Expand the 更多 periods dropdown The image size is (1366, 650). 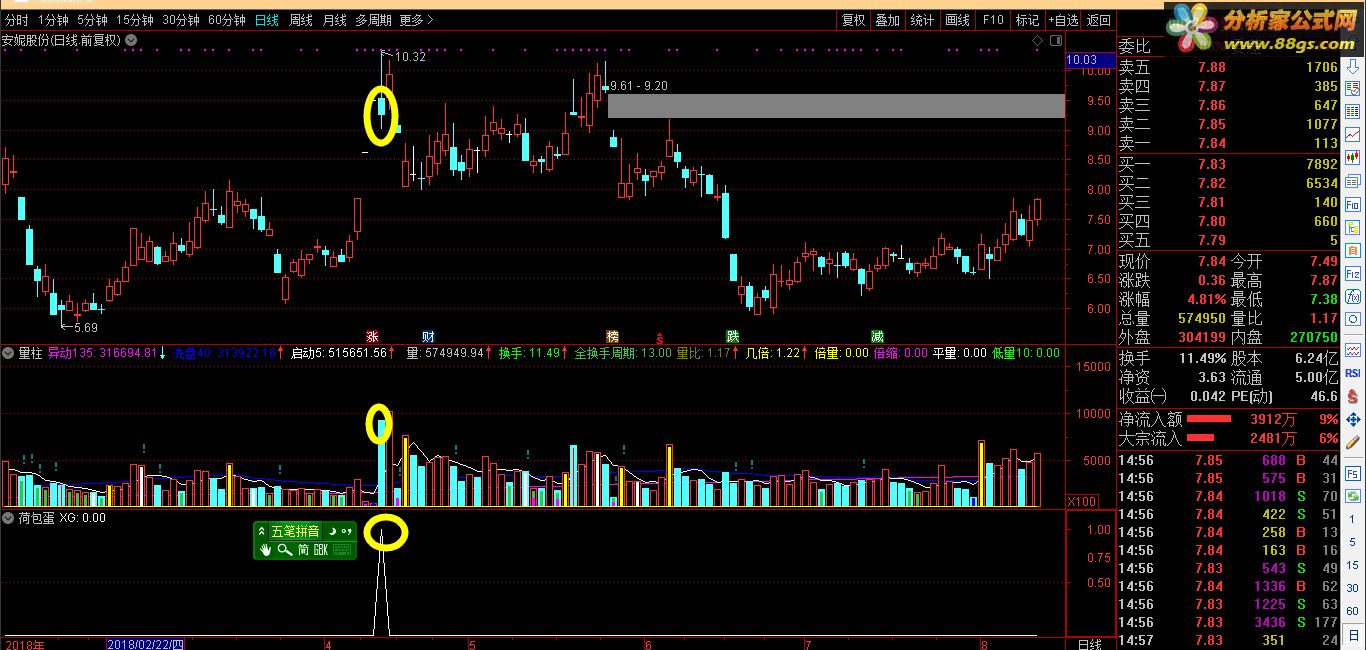point(417,20)
